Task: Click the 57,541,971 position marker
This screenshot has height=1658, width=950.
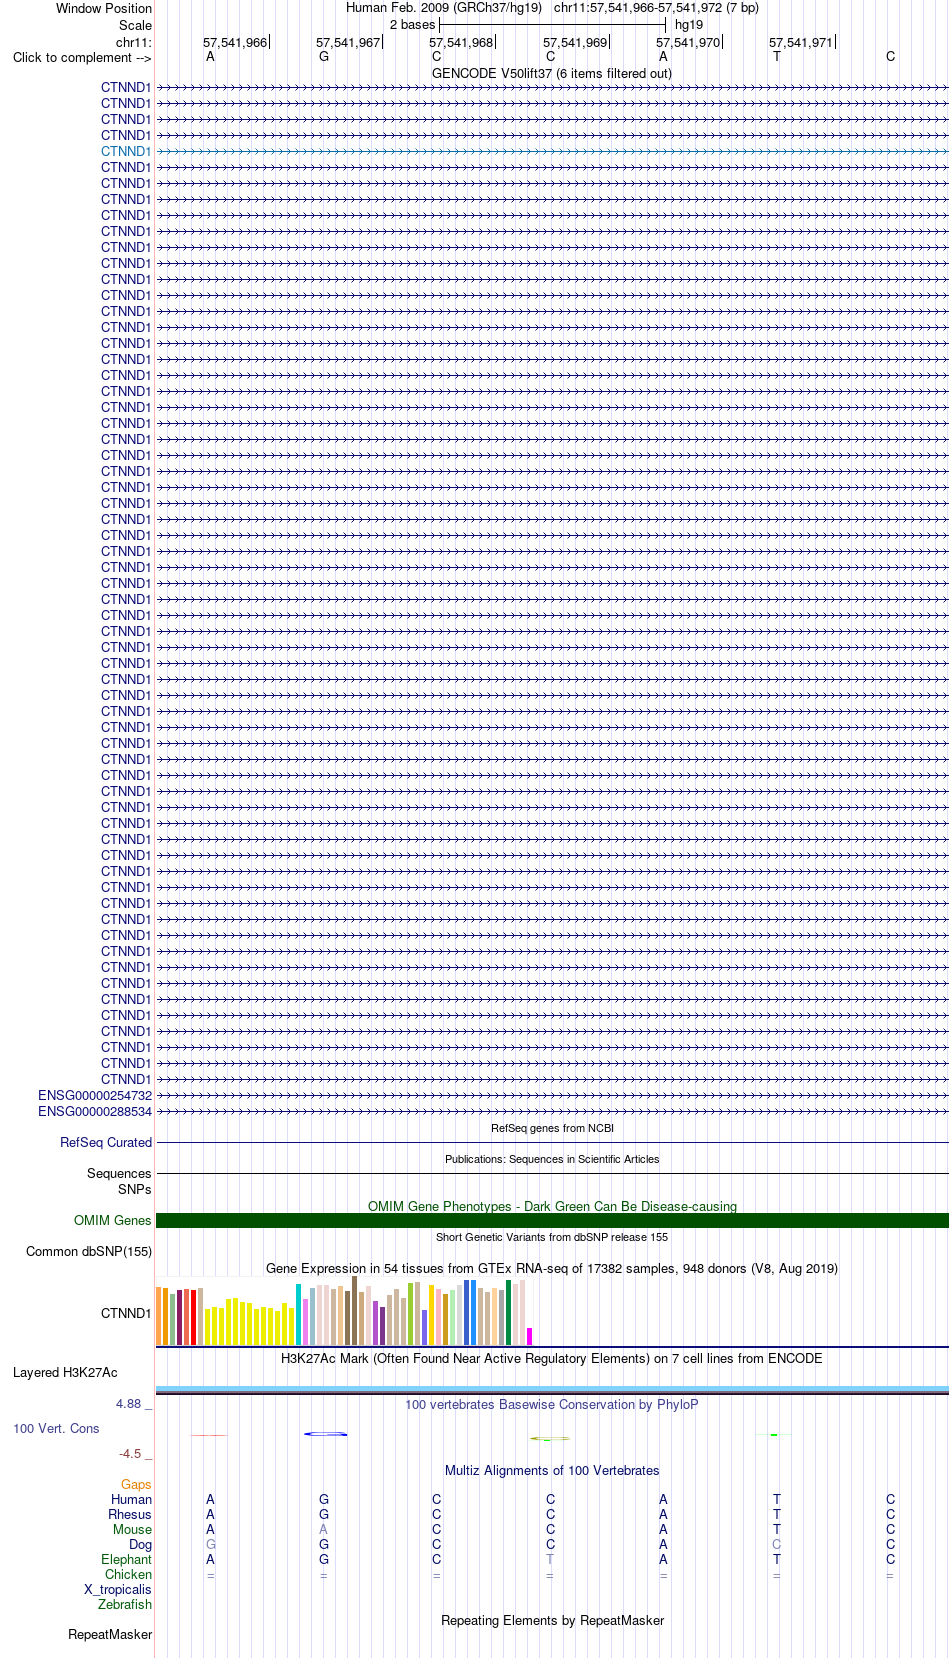Action: (x=801, y=42)
